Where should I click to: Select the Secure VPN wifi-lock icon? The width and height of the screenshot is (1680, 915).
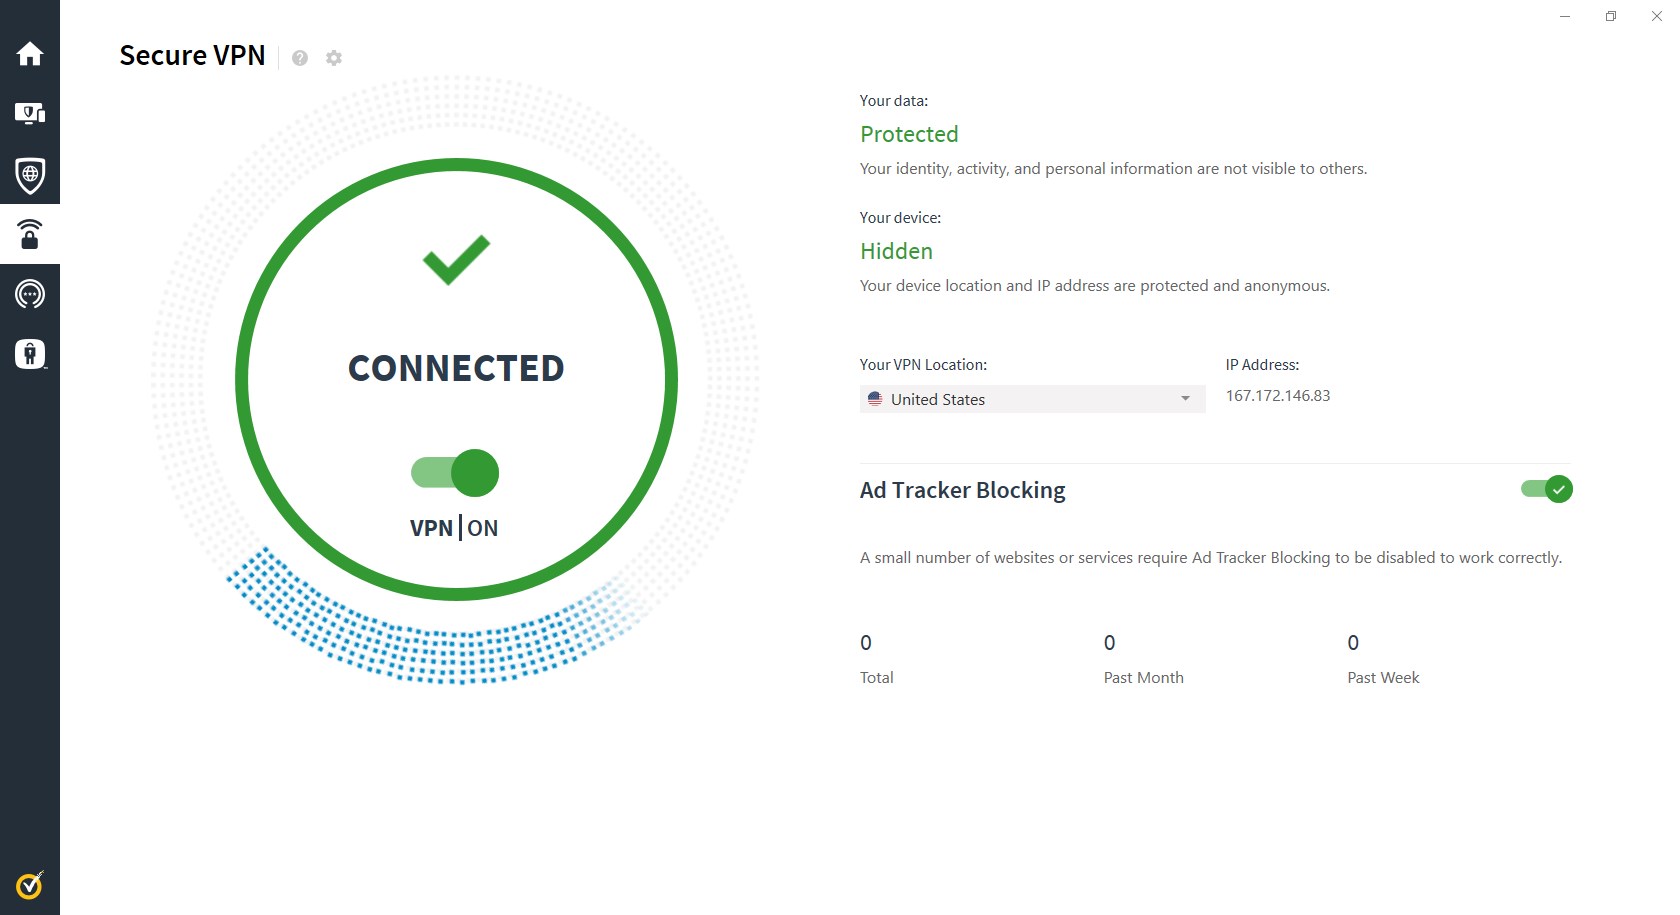pos(30,234)
